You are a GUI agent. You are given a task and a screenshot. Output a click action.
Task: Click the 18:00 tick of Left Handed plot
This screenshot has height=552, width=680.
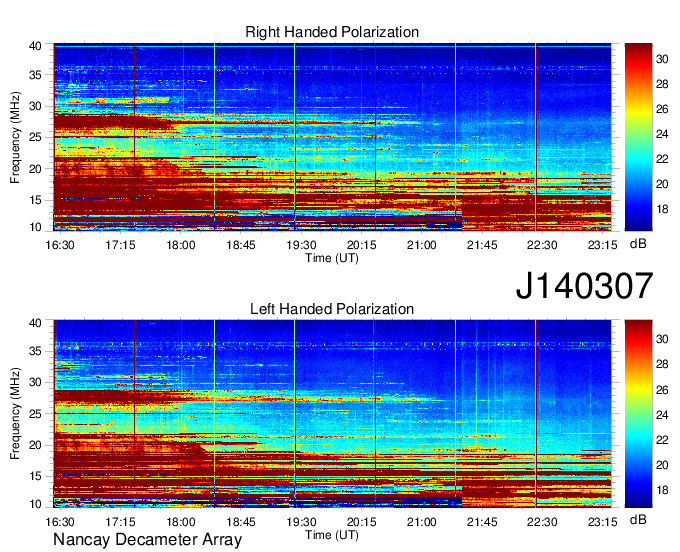point(181,522)
